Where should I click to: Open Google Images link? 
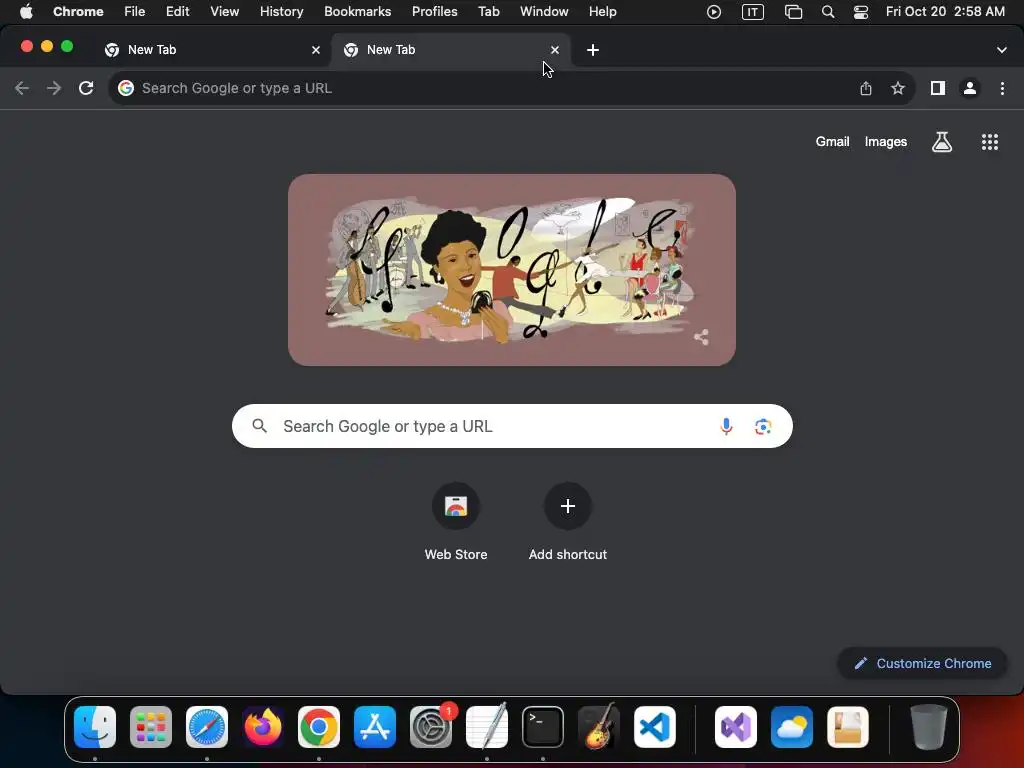(x=886, y=142)
